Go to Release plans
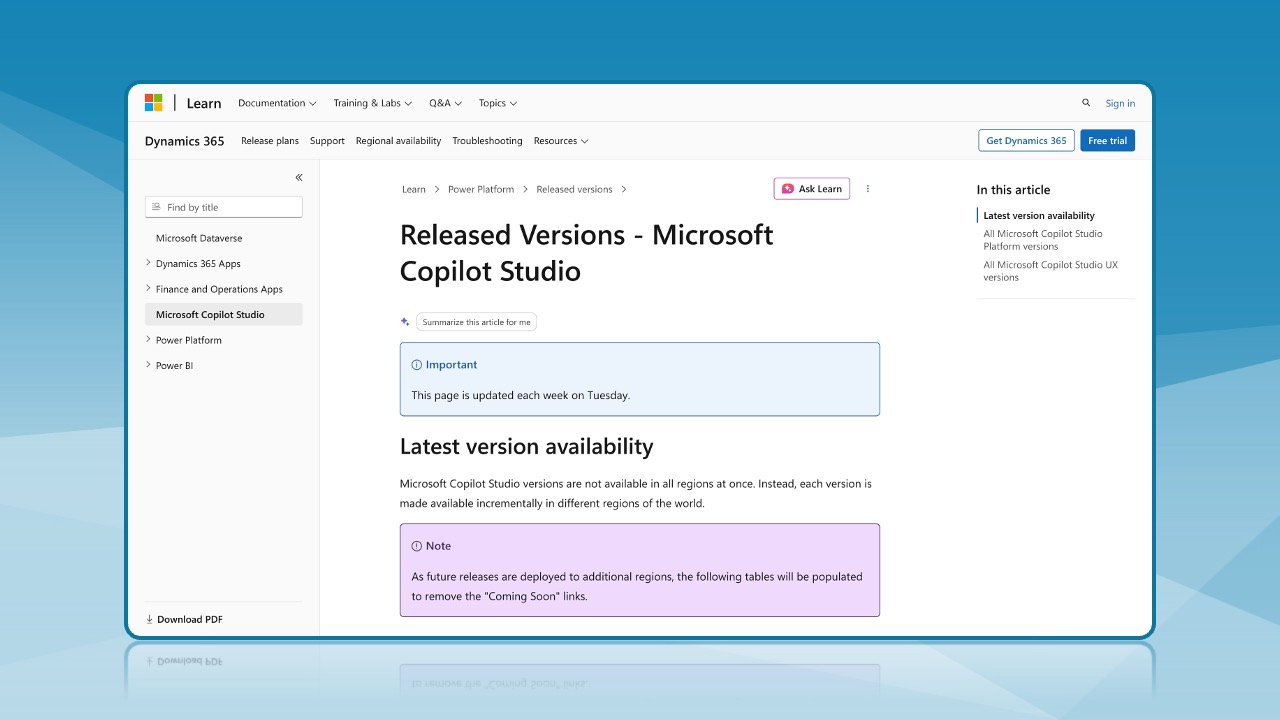Screen dimensions: 1280x720 [270, 141]
